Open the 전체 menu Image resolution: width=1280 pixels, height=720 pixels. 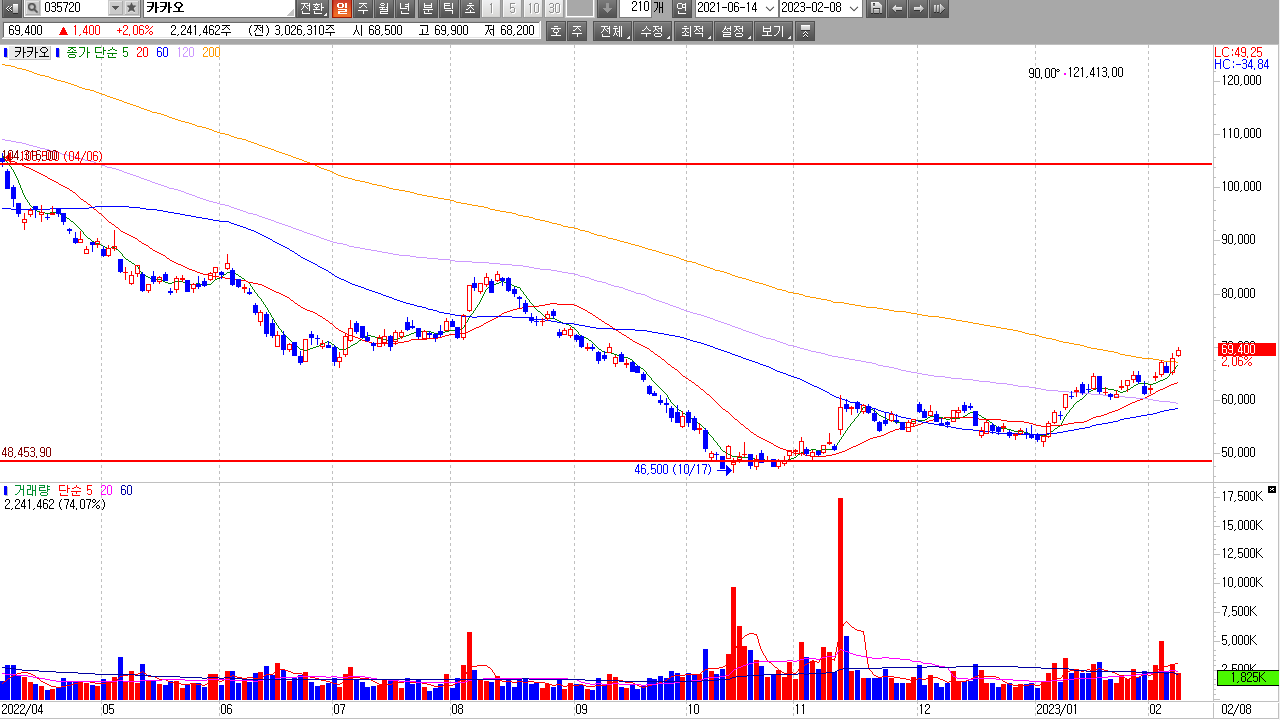tap(611, 31)
